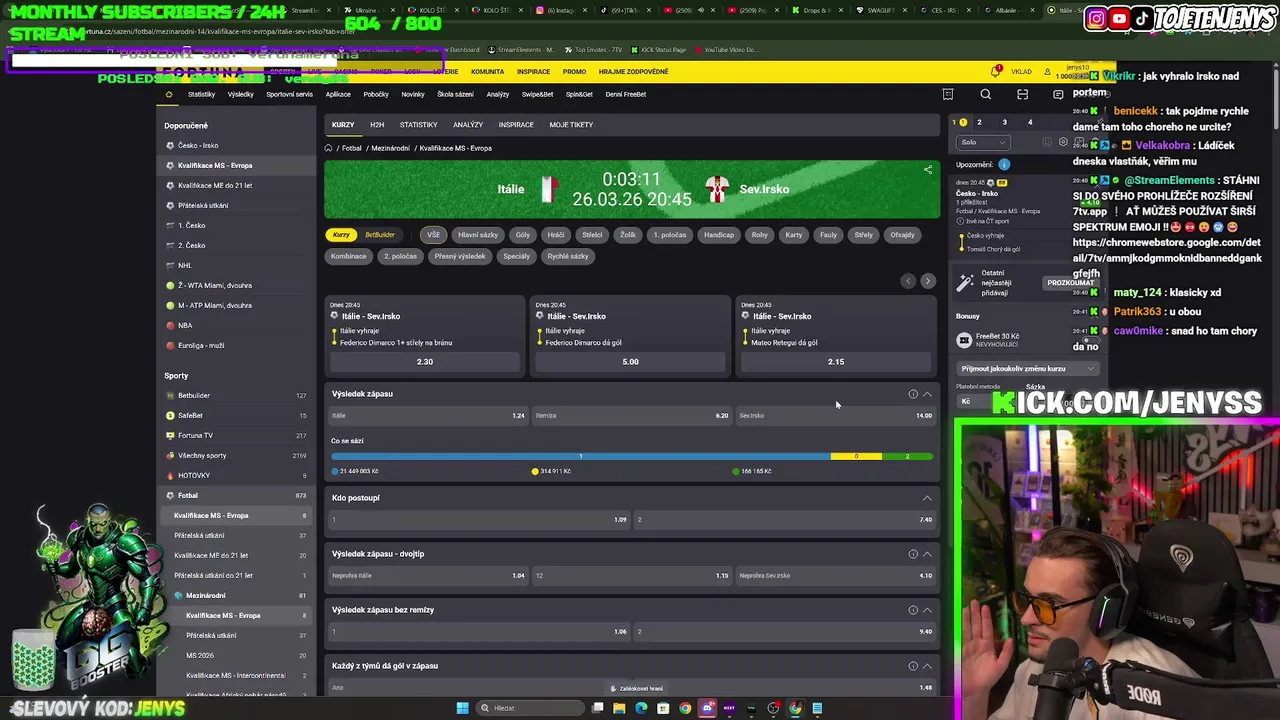This screenshot has height=720, width=1280.
Task: Open the search icon in the header
Action: pyautogui.click(x=985, y=94)
